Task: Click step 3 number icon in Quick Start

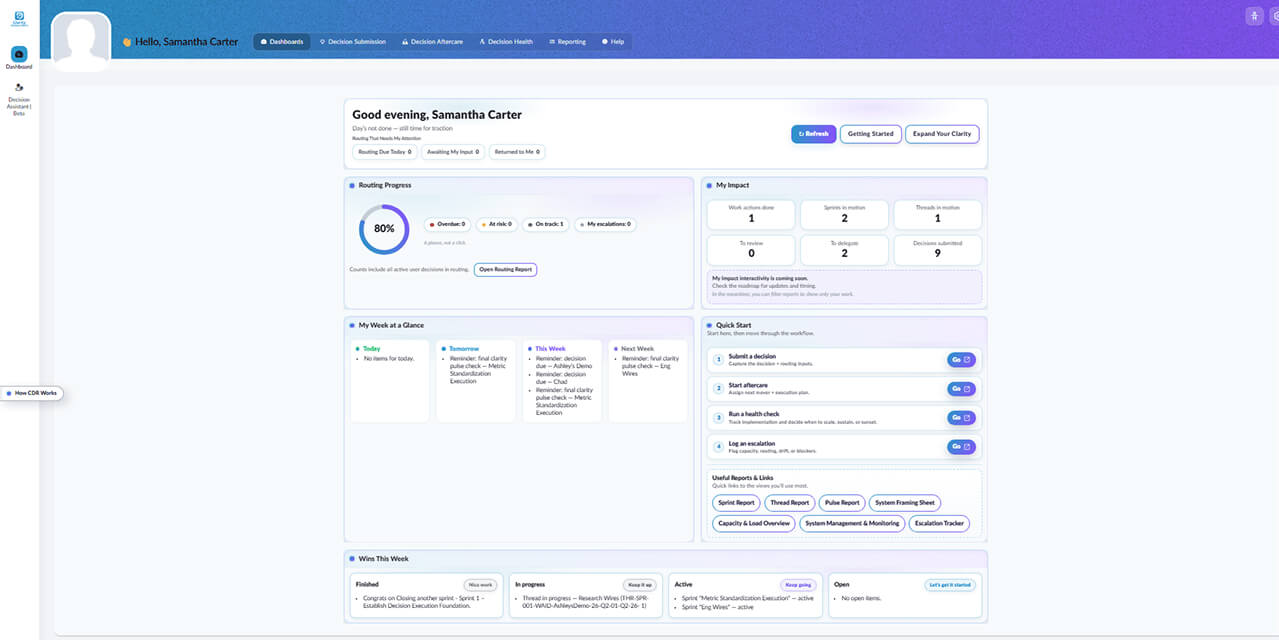Action: 718,417
